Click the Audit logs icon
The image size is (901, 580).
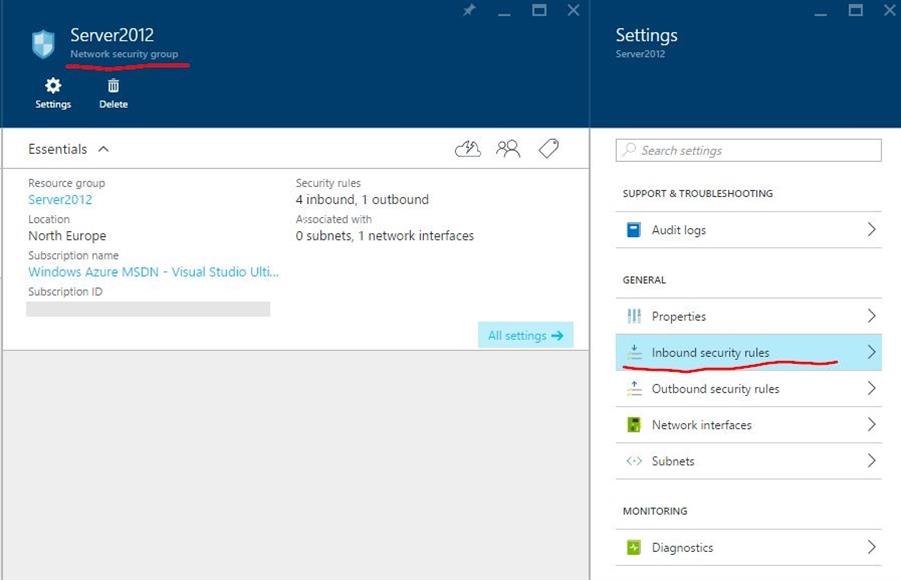point(633,230)
